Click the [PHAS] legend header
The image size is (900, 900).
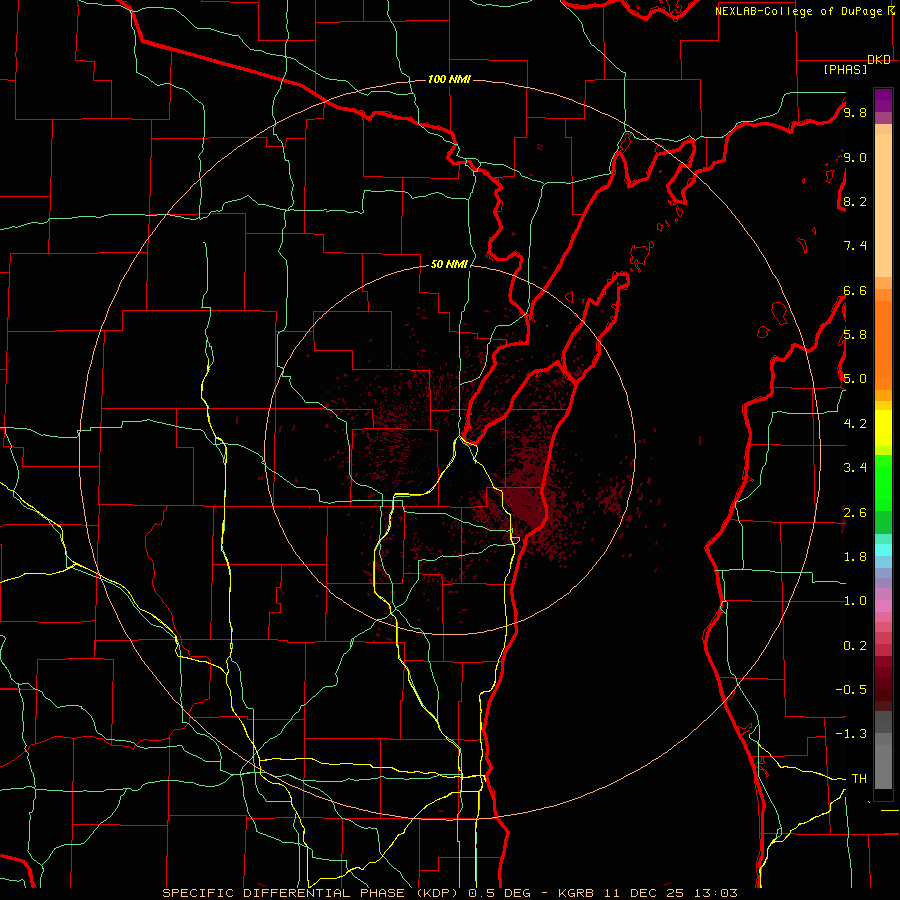pos(845,69)
